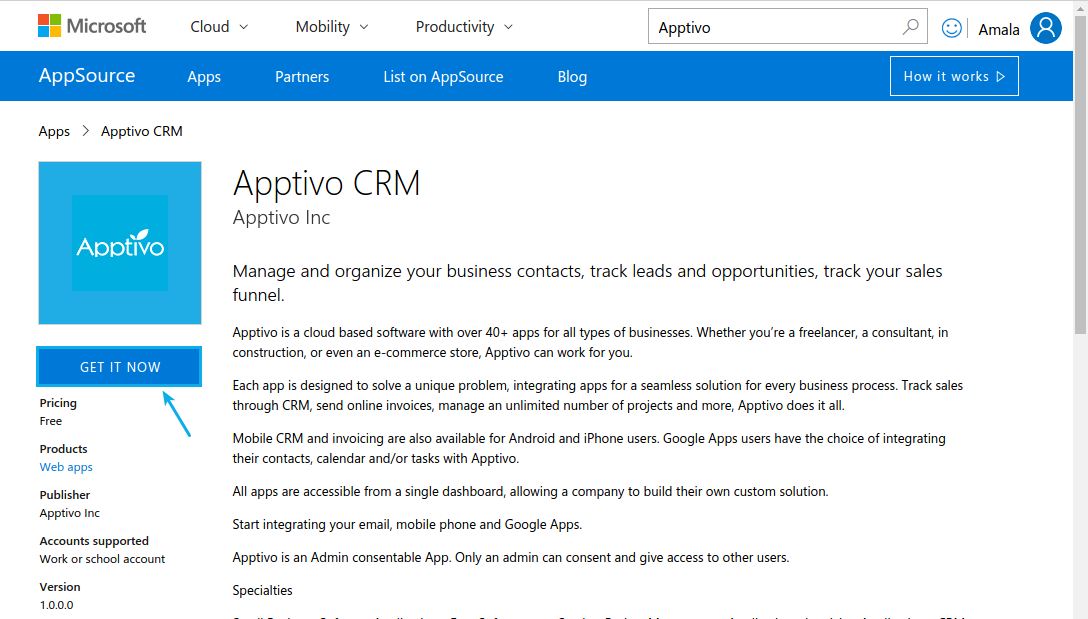Click the Apps breadcrumb link
The height and width of the screenshot is (619, 1088).
click(54, 131)
